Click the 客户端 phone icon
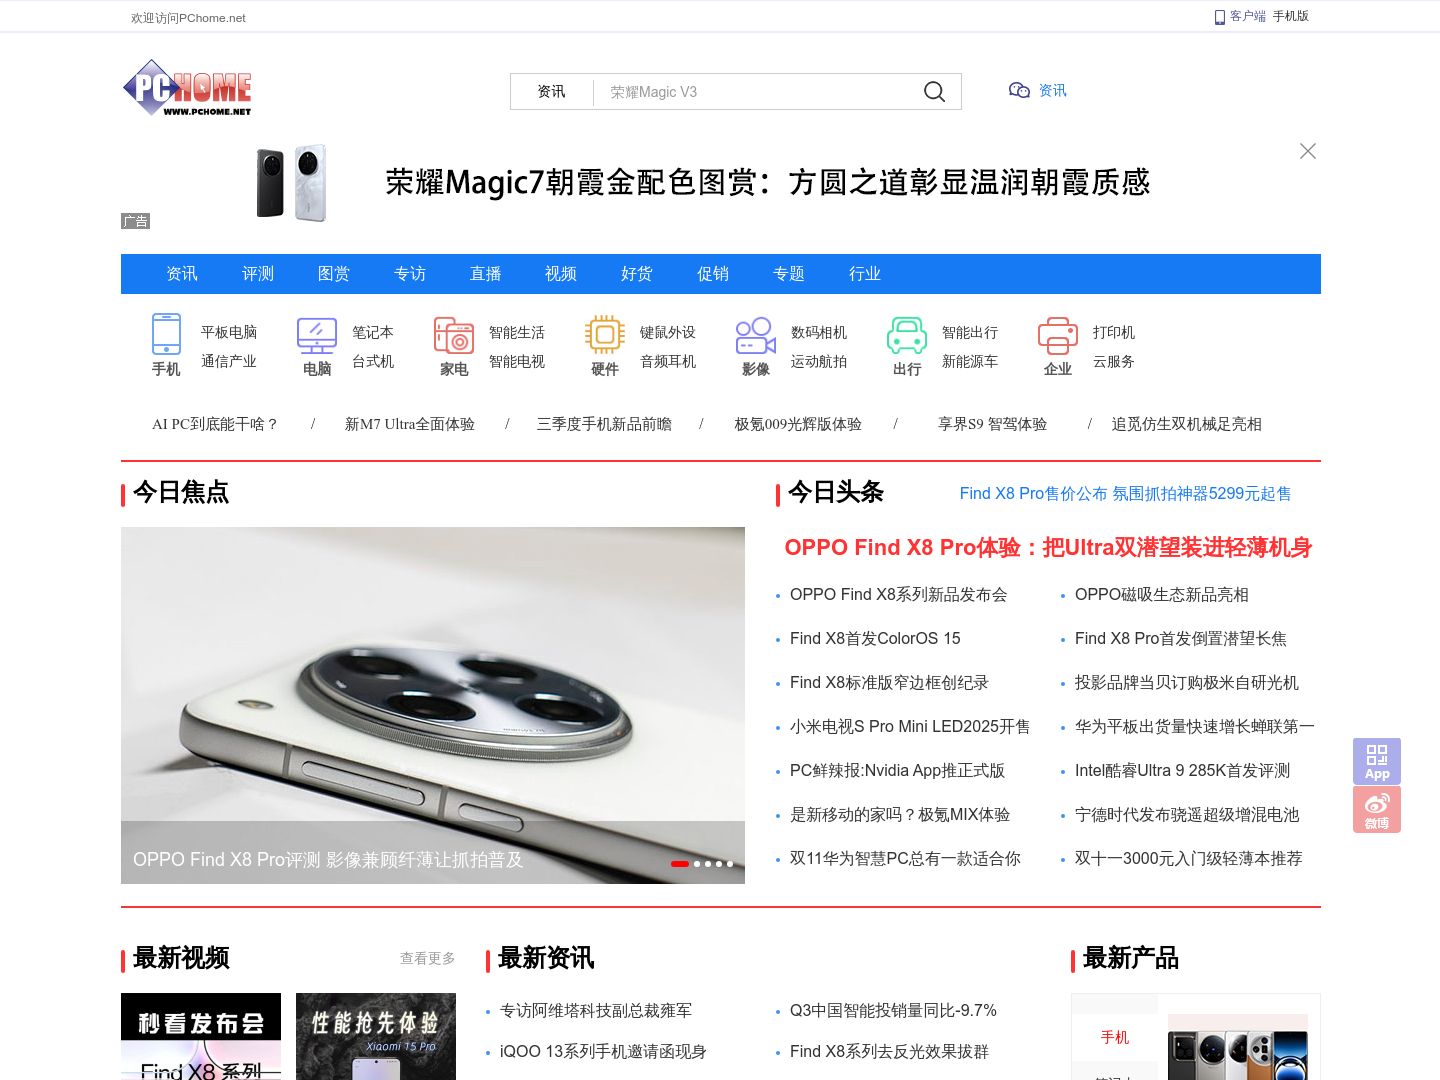Viewport: 1440px width, 1080px height. 1219,17
